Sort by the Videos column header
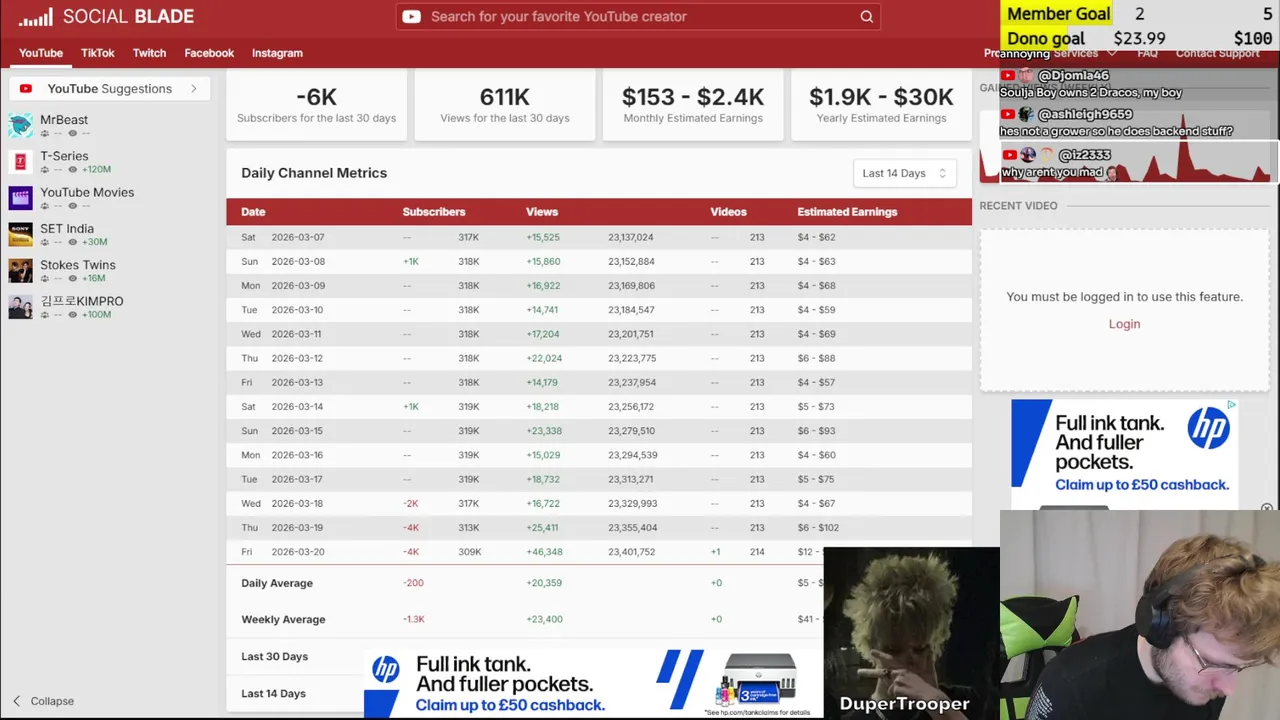 728,212
